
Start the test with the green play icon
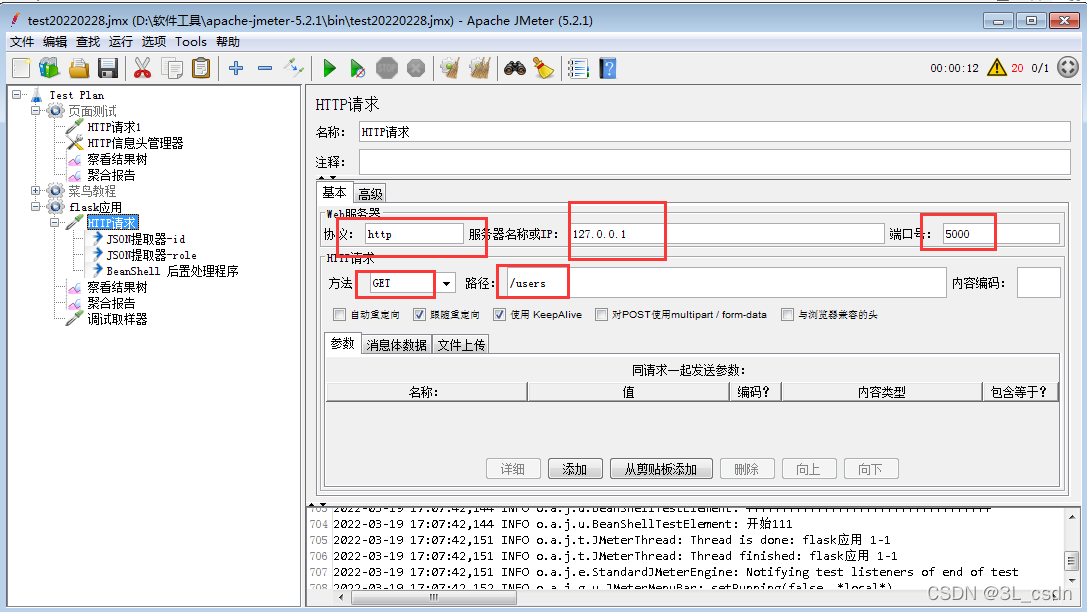click(329, 68)
